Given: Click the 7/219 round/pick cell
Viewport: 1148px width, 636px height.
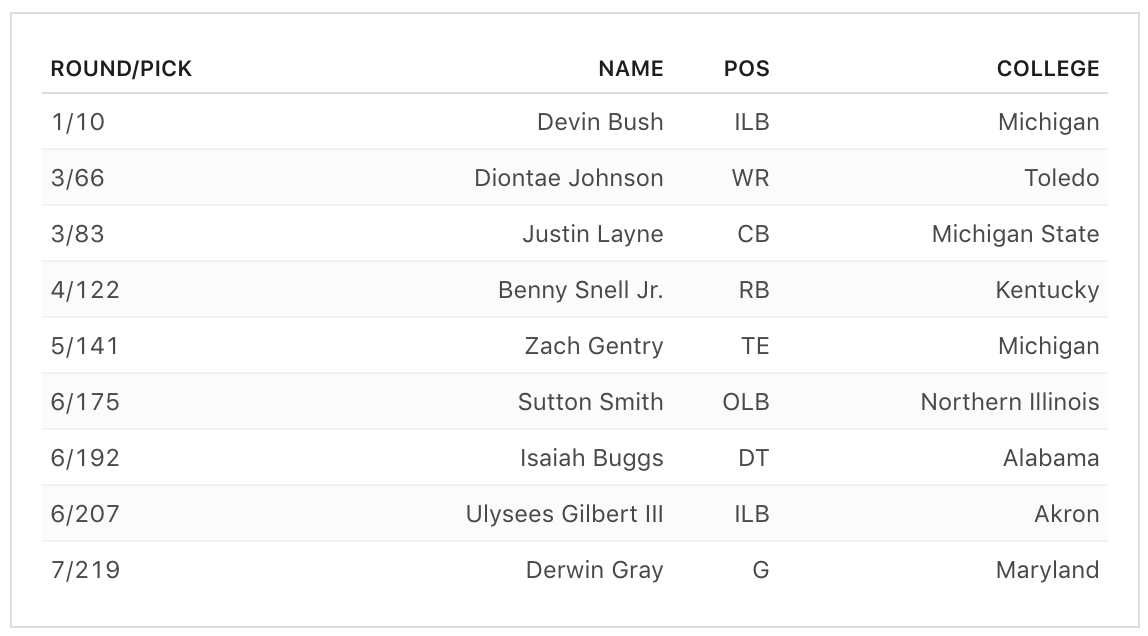Looking at the screenshot, I should pyautogui.click(x=85, y=570).
